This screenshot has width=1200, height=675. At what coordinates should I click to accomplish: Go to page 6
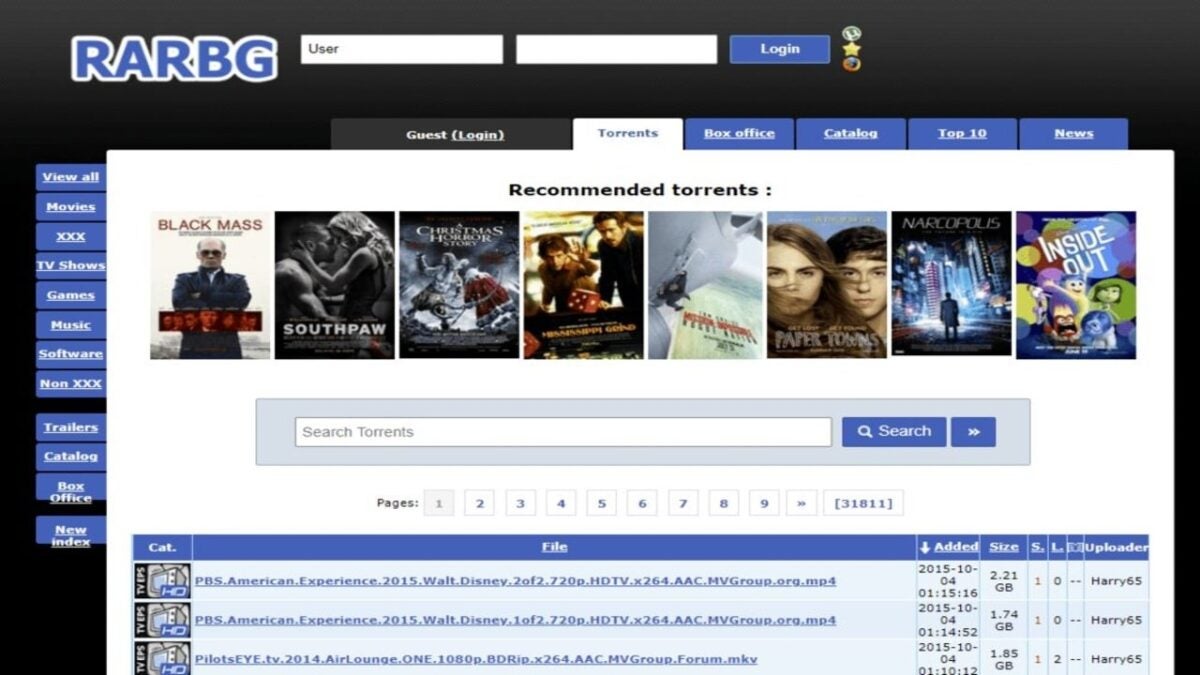642,503
